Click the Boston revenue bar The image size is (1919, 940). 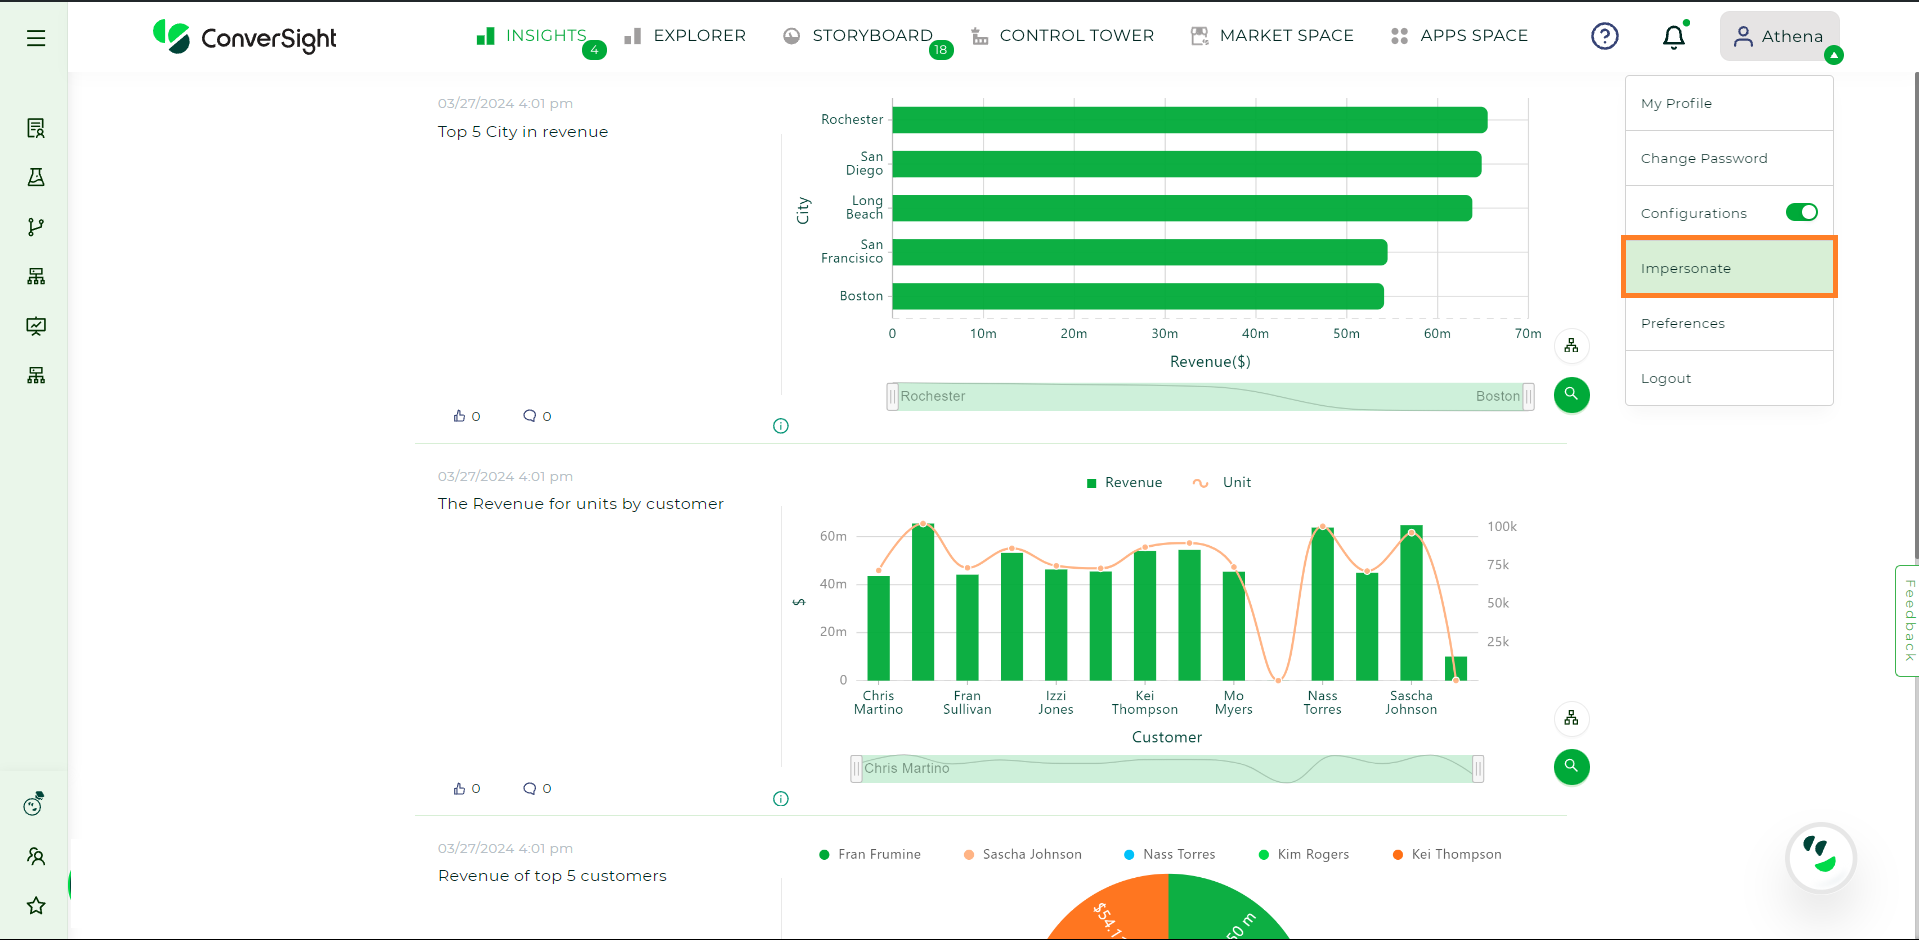pos(1138,296)
